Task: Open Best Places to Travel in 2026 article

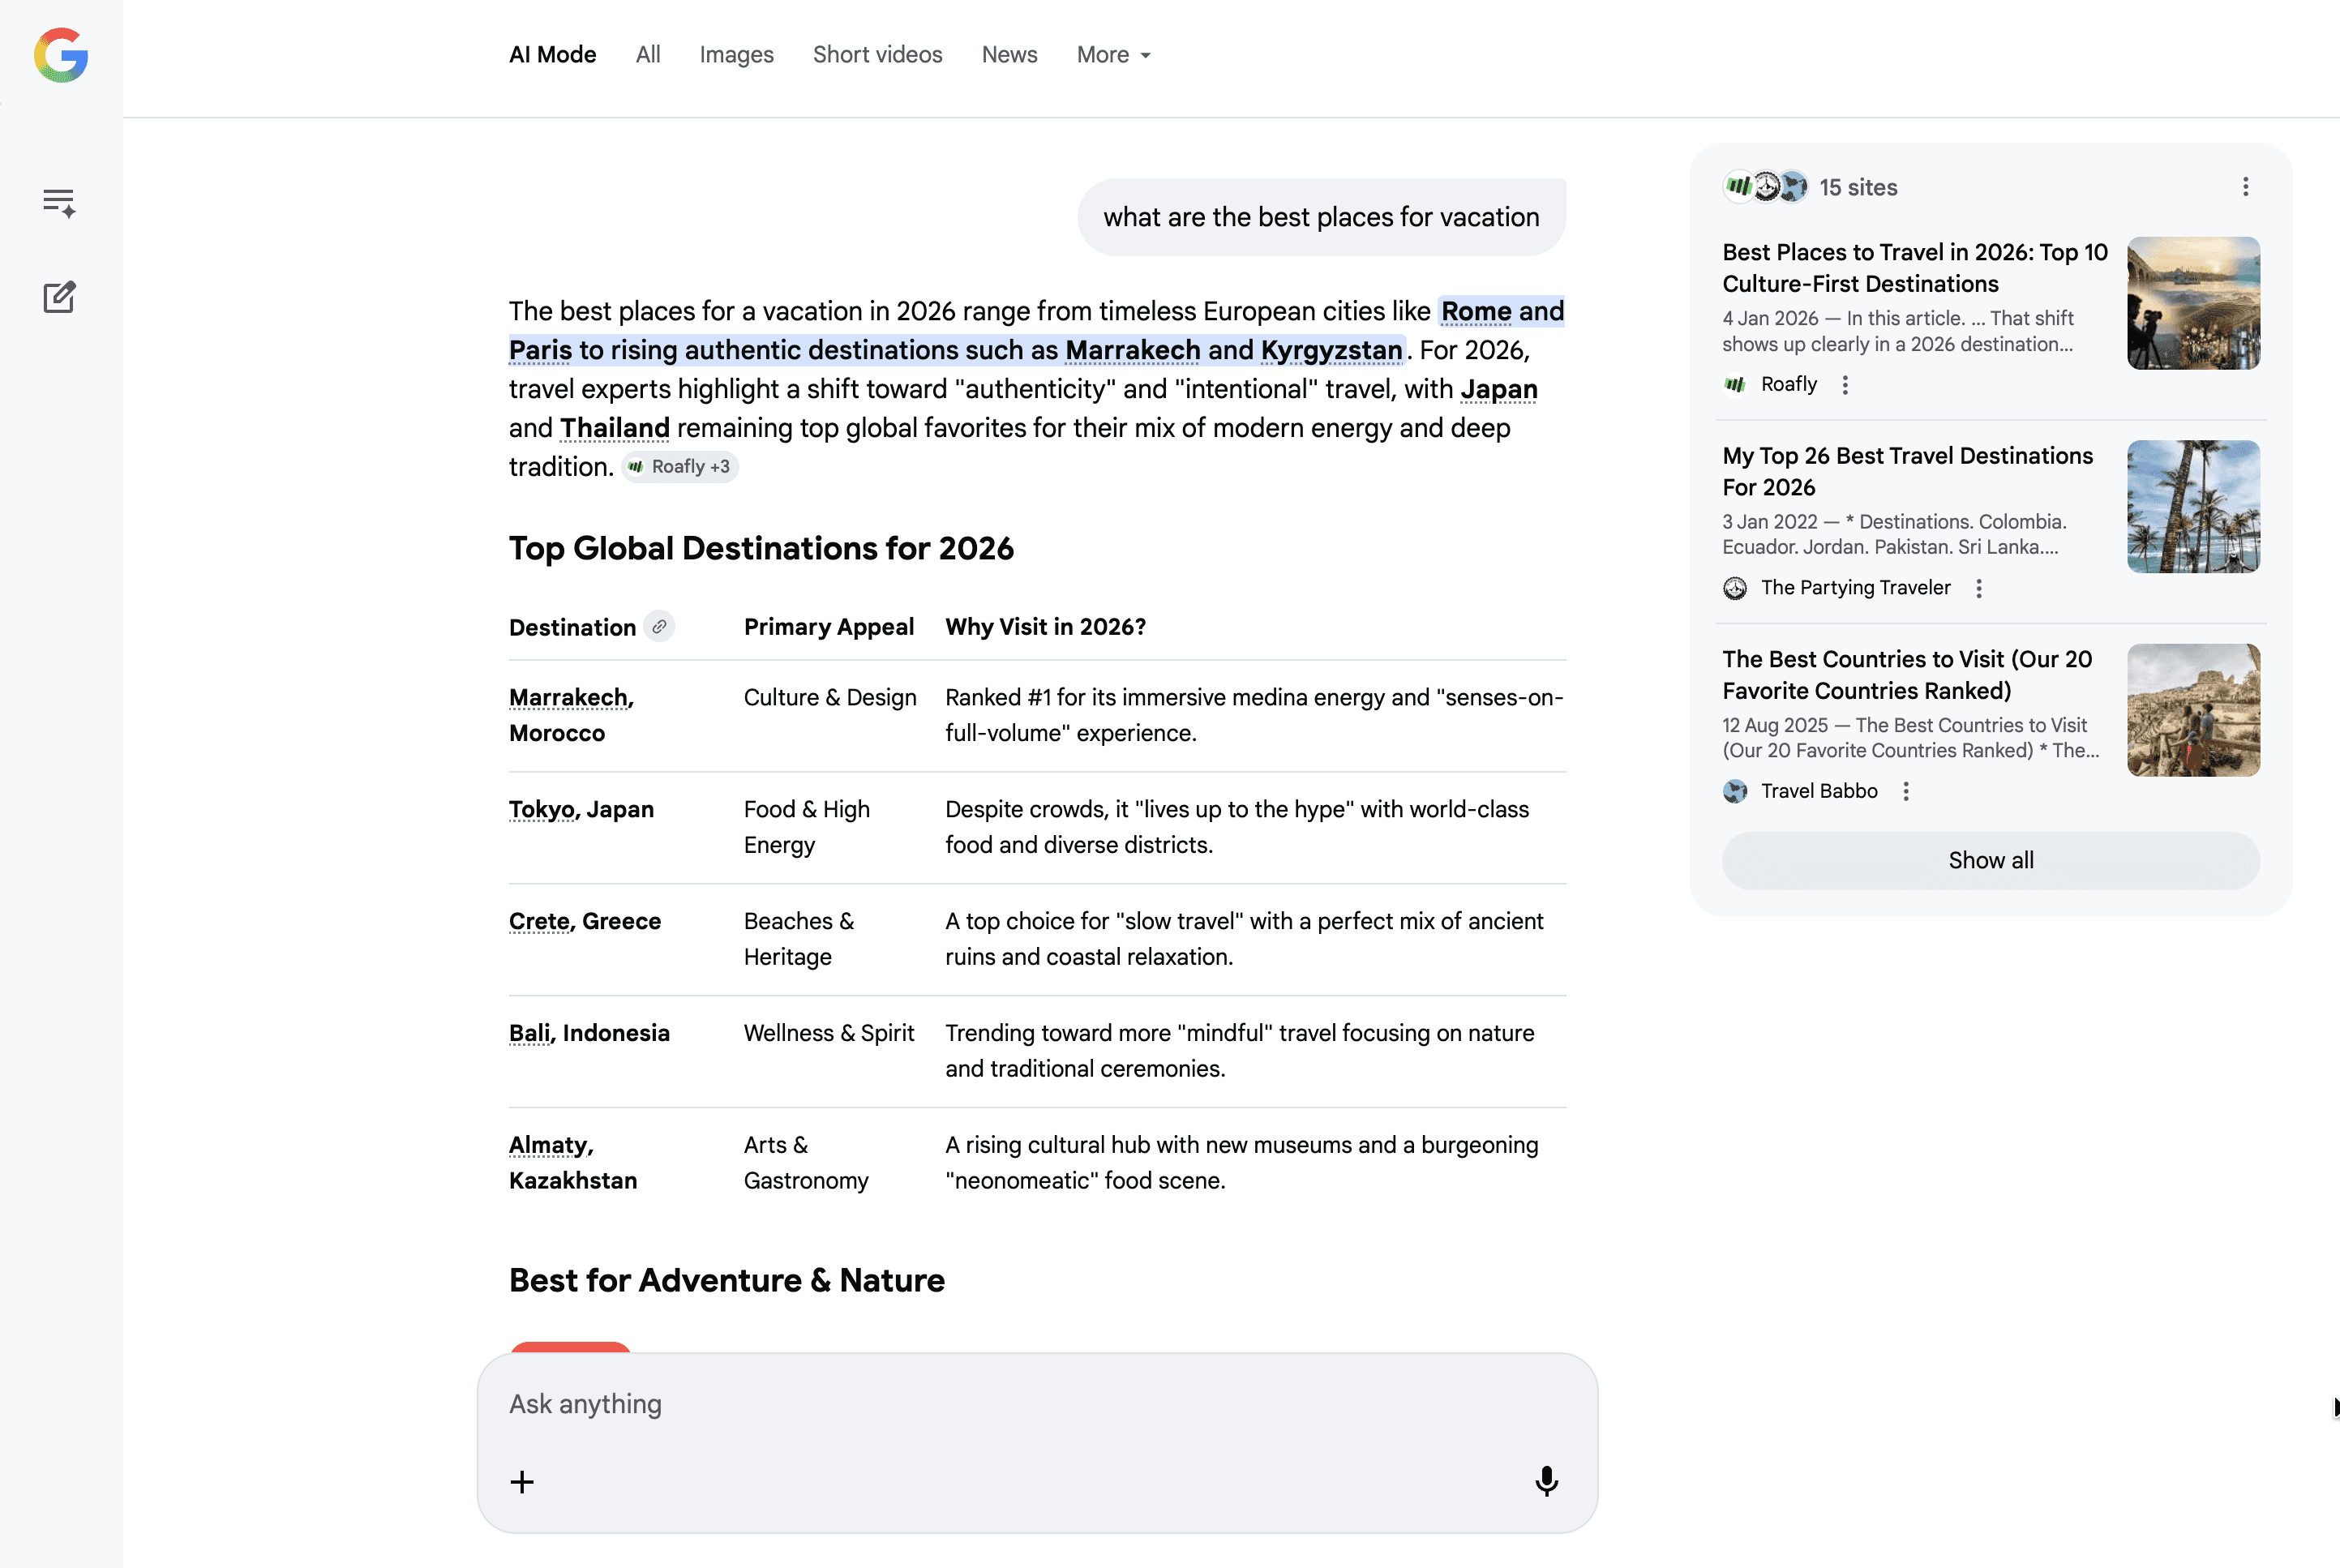Action: (x=1913, y=268)
